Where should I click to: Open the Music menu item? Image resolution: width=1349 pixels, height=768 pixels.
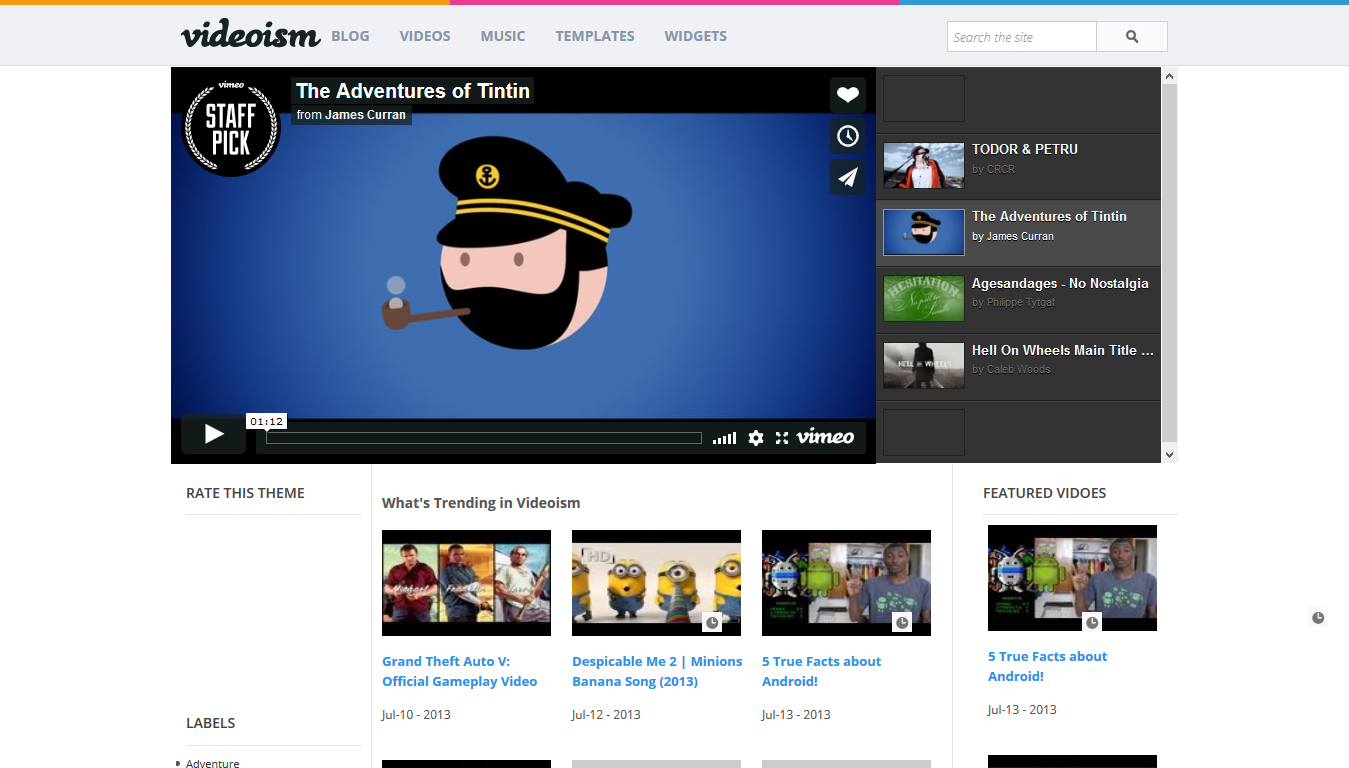(x=502, y=36)
